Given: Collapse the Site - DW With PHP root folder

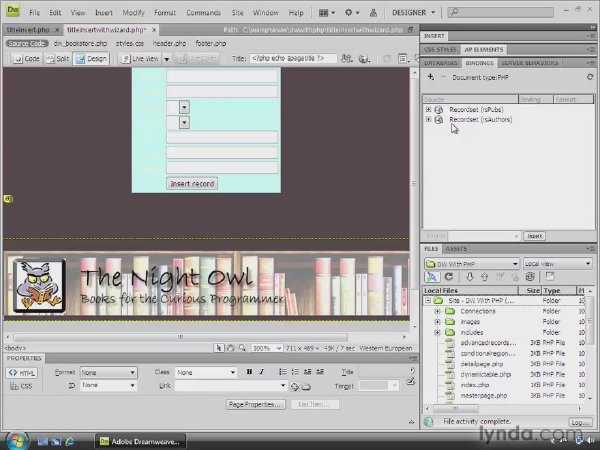Looking at the screenshot, I should point(428,301).
